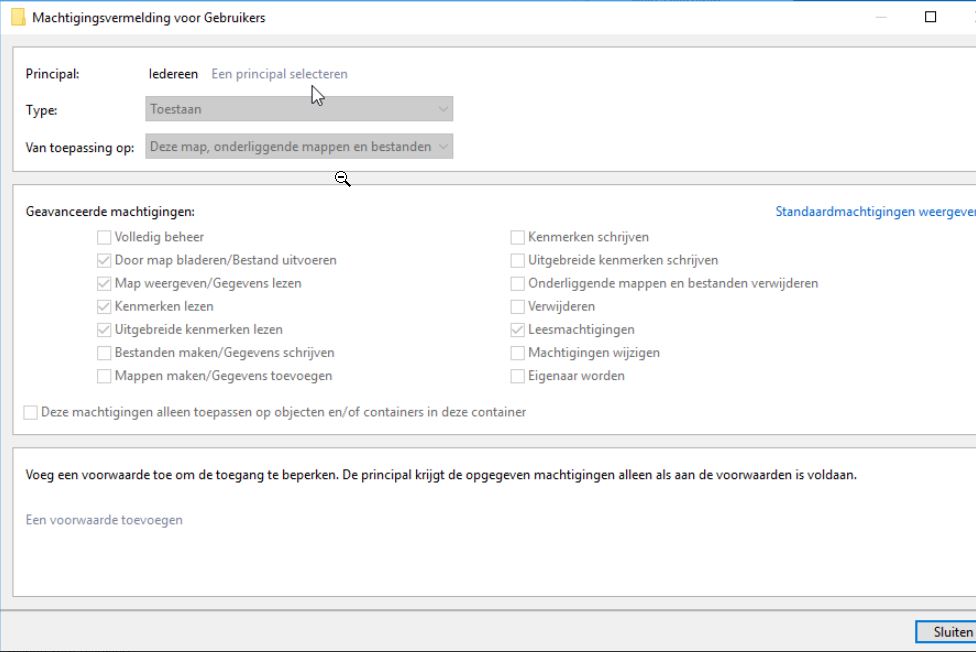
Task: Check the Machtigingen wijzigen checkbox
Action: pyautogui.click(x=518, y=353)
